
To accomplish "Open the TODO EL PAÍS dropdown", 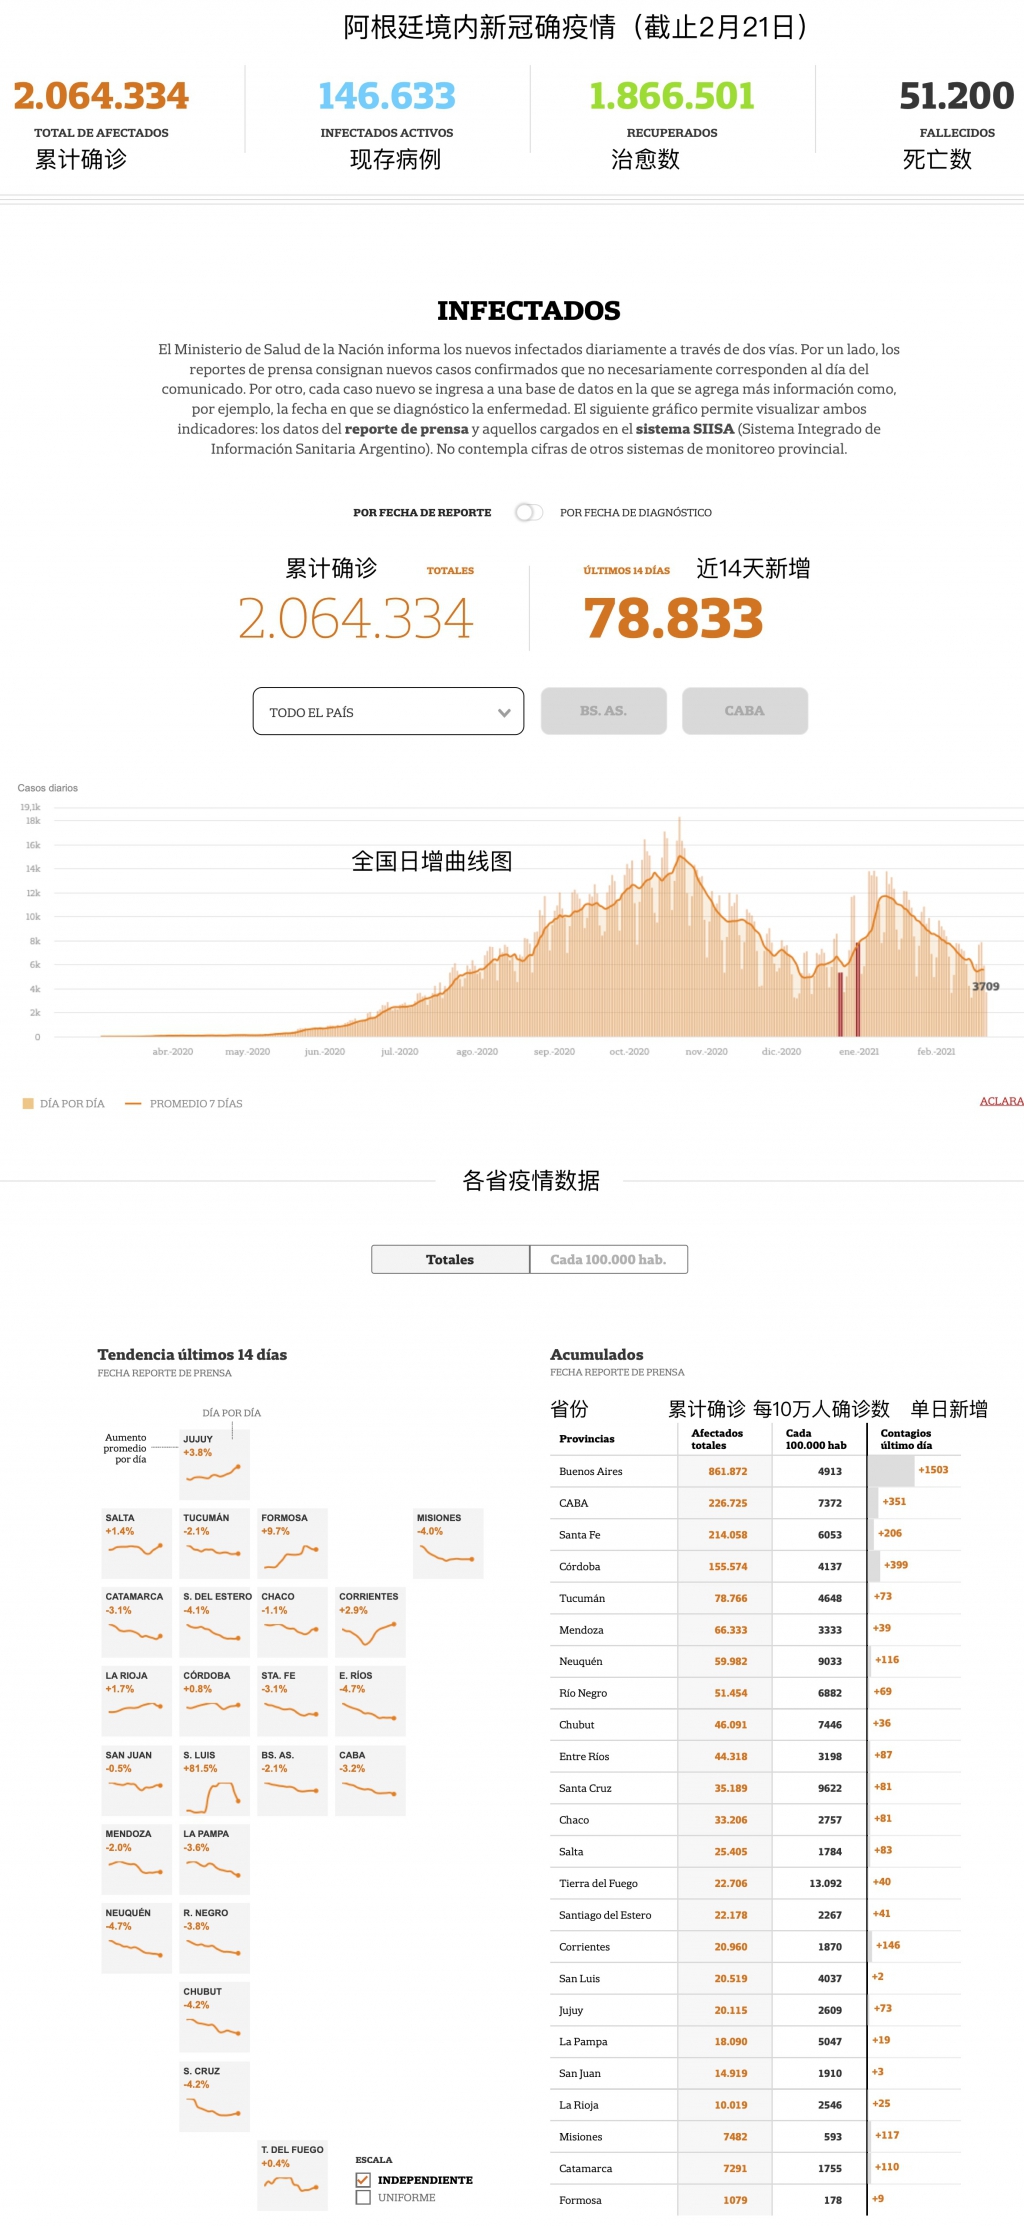I will point(387,711).
